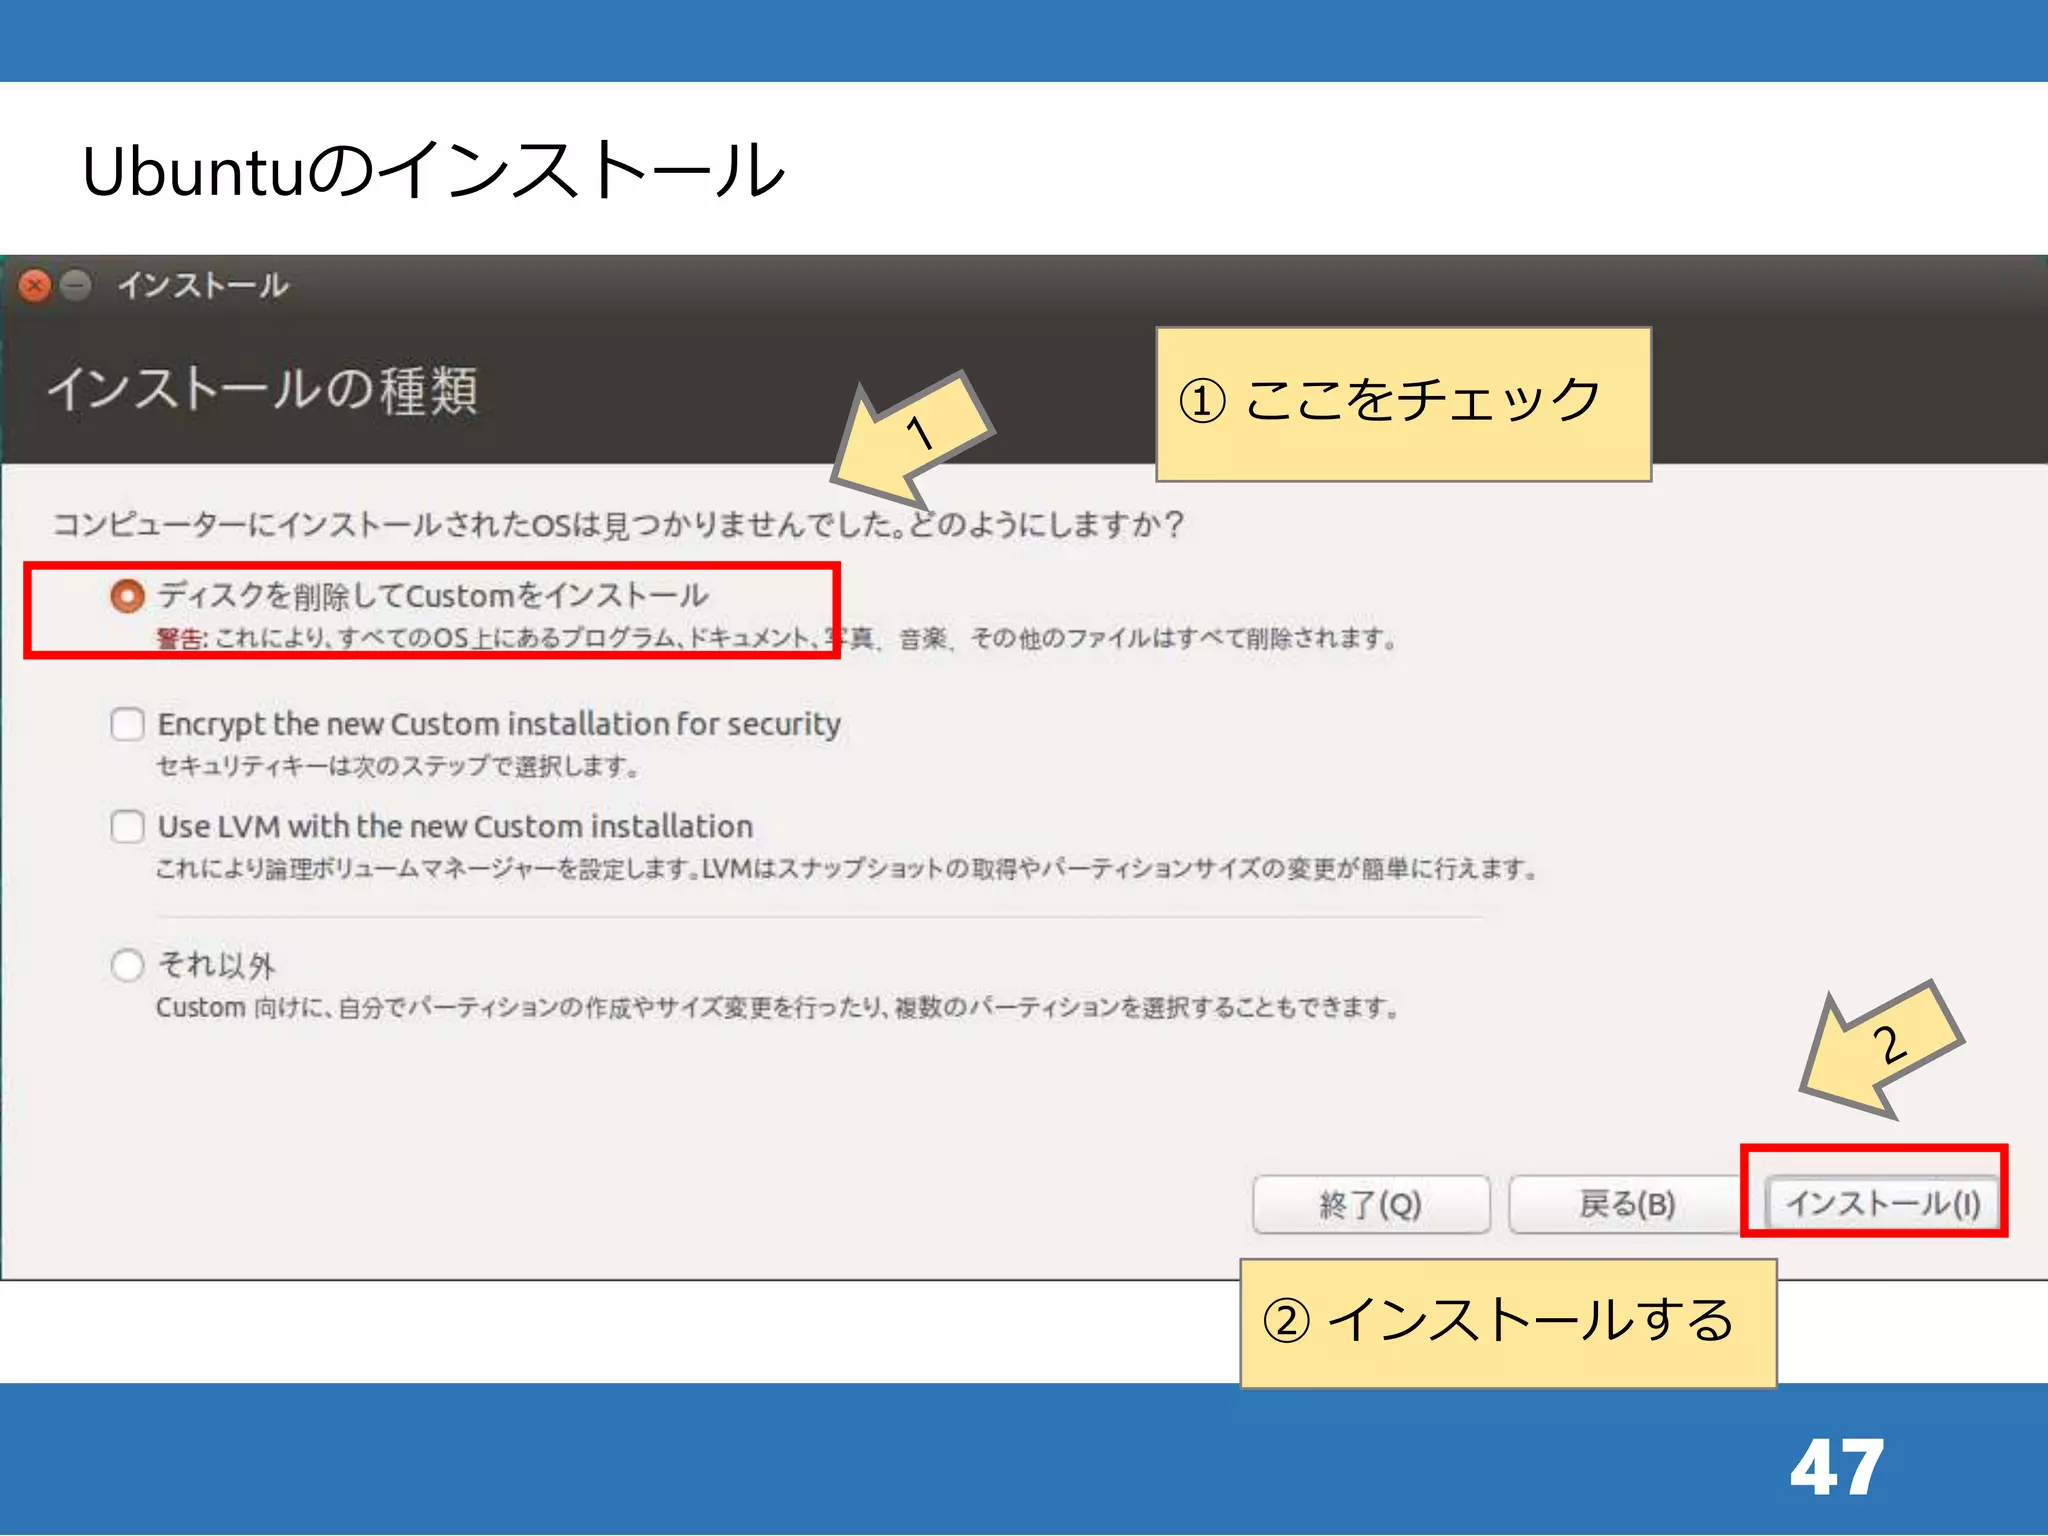Click the window title 'インストール' in titlebar
This screenshot has width=2048, height=1536.
[203, 286]
